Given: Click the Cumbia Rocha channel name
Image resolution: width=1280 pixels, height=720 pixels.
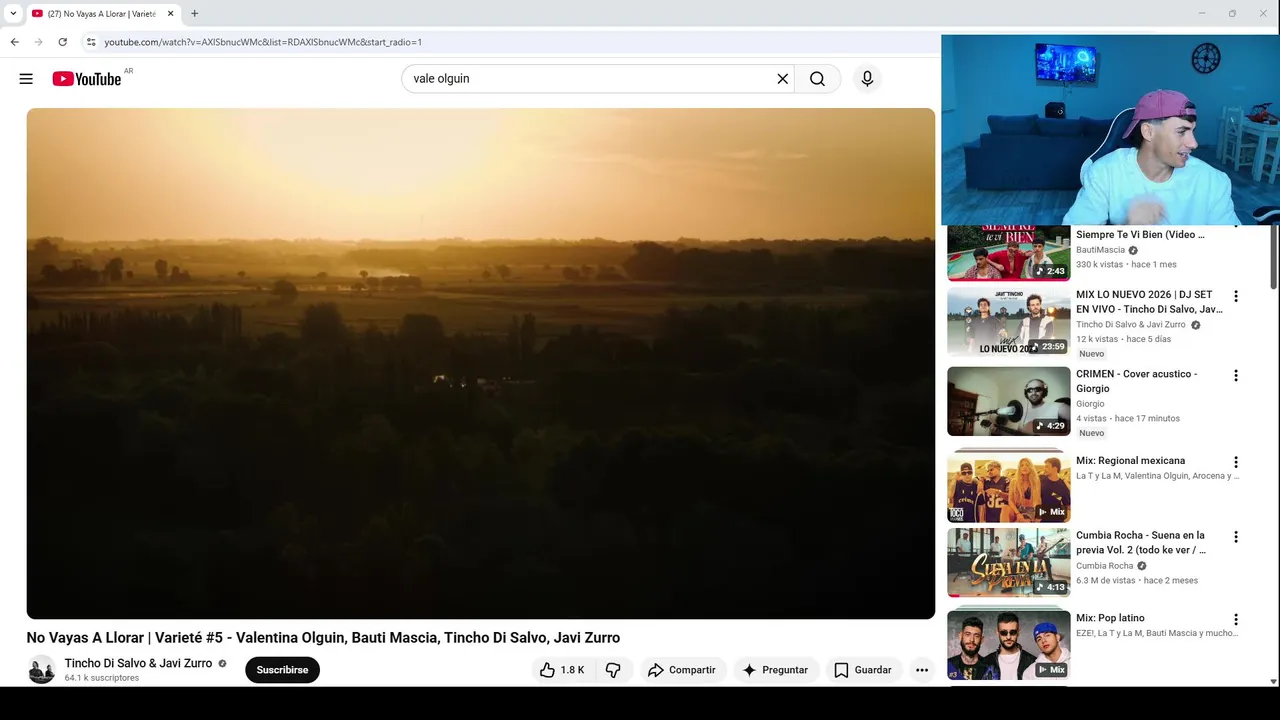Looking at the screenshot, I should coord(1104,566).
